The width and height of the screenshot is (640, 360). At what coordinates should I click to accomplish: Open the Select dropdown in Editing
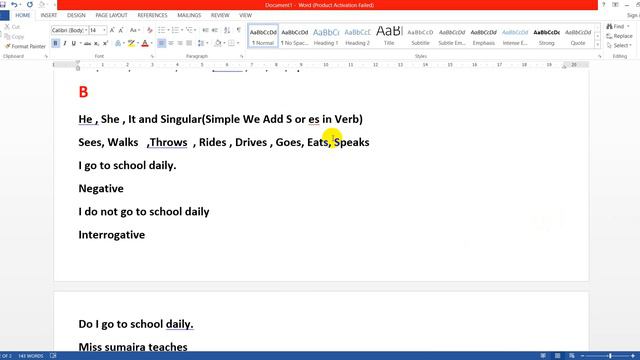[620, 45]
